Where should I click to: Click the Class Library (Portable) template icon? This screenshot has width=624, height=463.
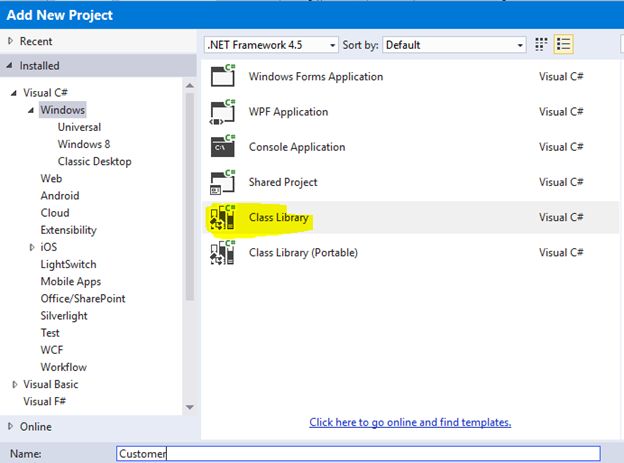tap(223, 252)
